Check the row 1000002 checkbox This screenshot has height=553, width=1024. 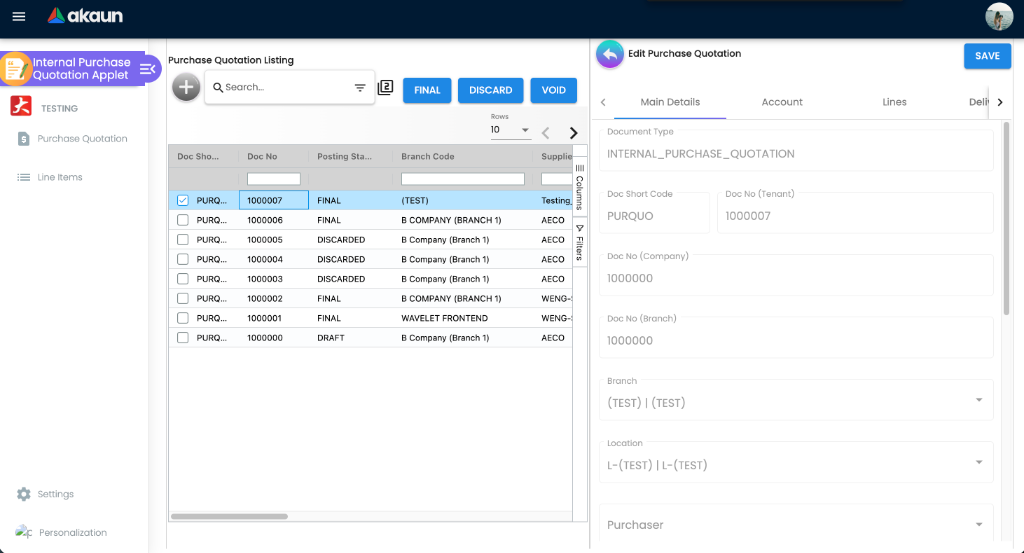[x=183, y=298]
